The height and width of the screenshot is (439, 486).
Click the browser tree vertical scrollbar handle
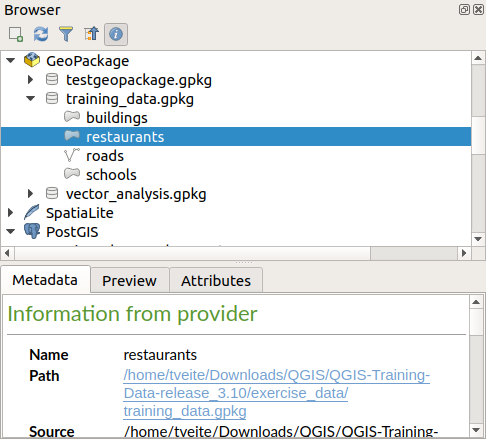(x=478, y=135)
